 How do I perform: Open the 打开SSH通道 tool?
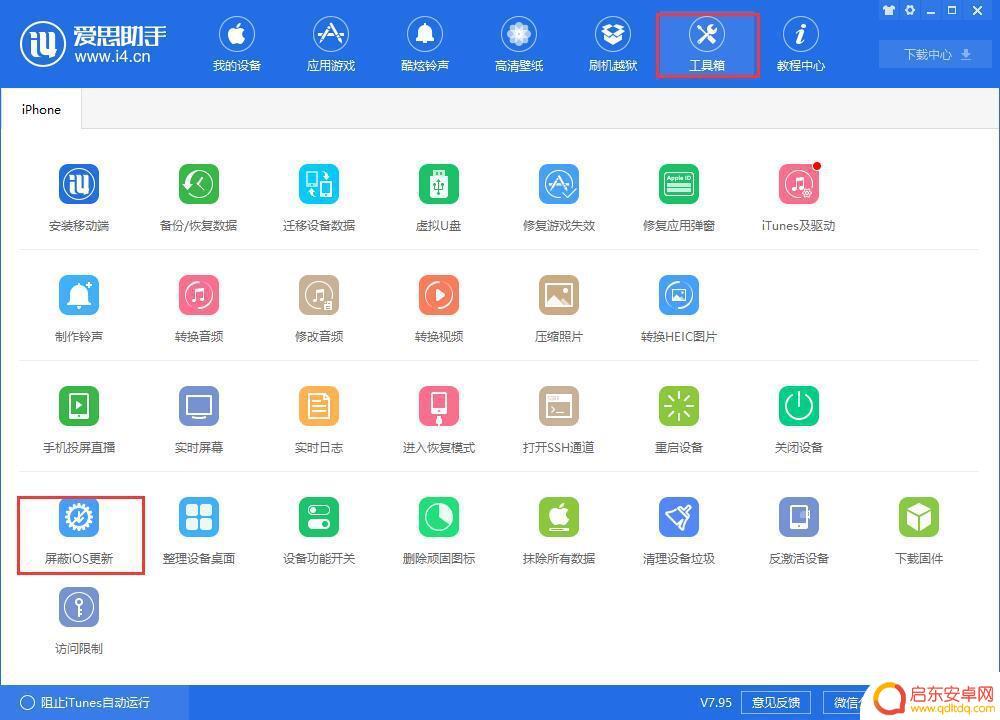559,406
